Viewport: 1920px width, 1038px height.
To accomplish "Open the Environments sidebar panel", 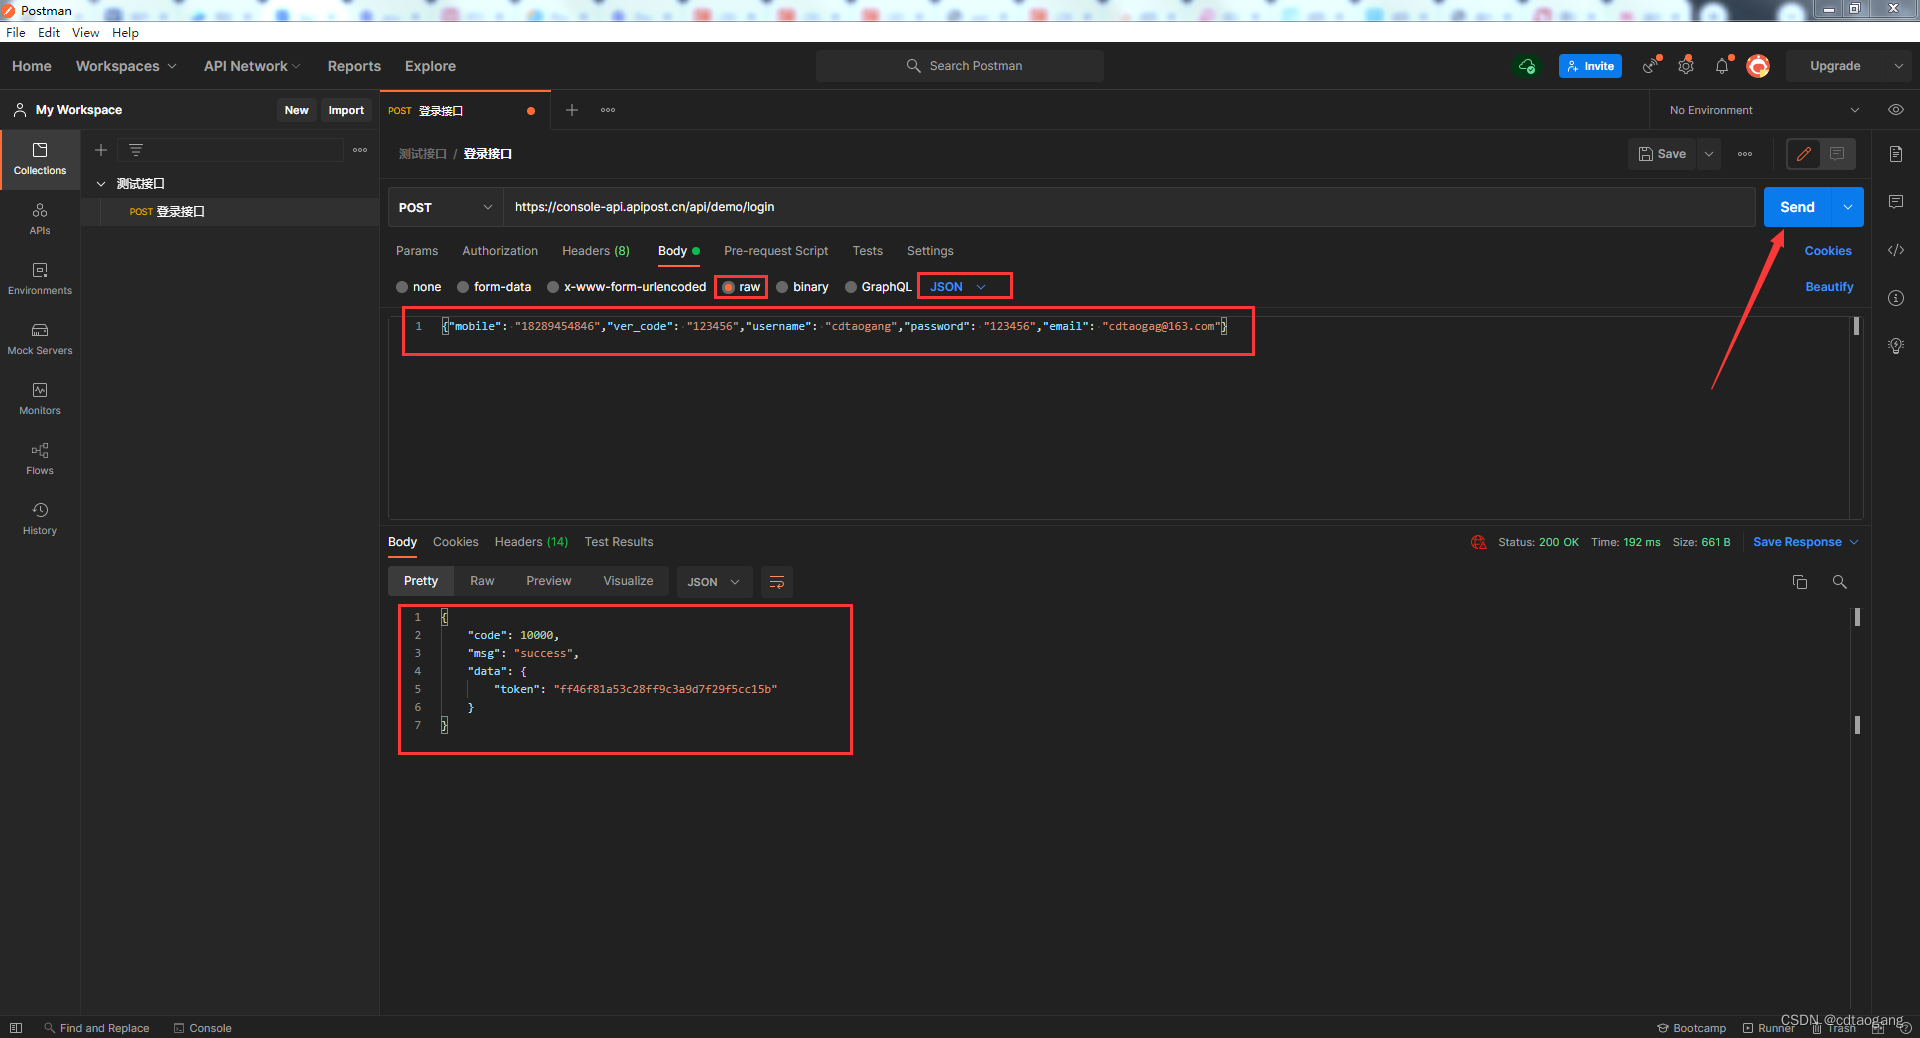I will [40, 279].
